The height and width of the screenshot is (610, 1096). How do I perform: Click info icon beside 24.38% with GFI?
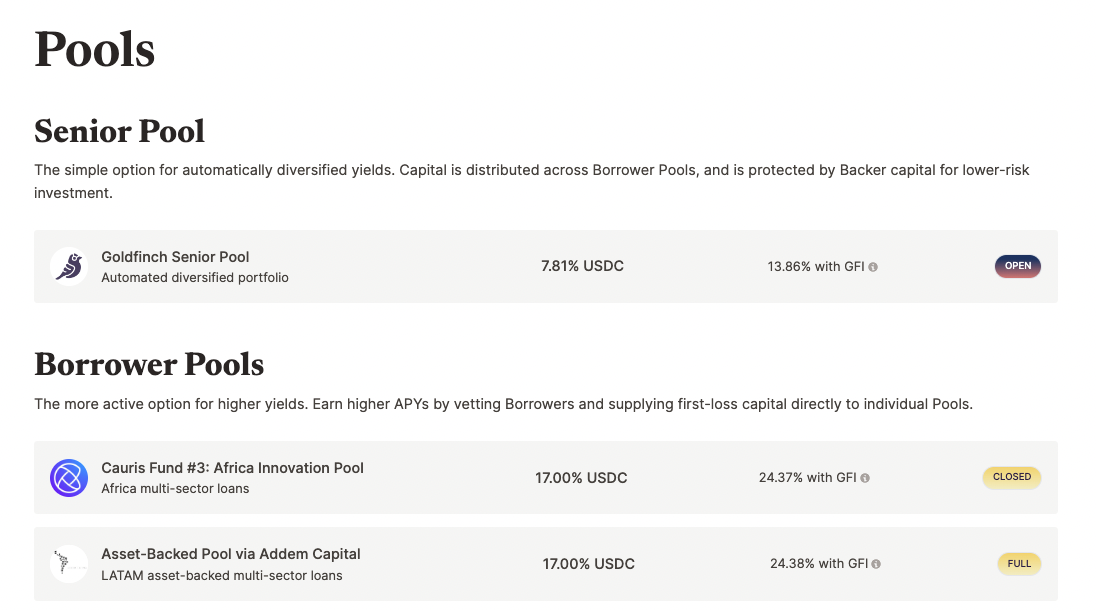[876, 564]
